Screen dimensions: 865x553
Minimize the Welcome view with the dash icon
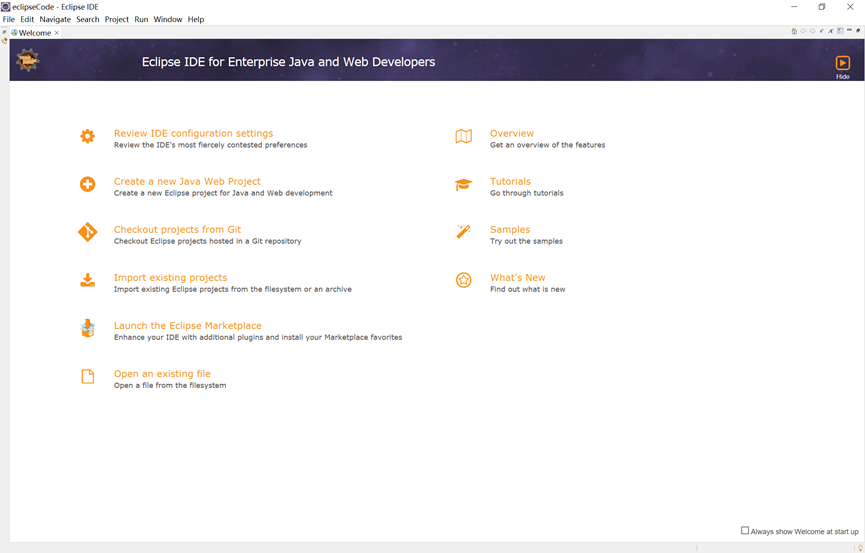tap(850, 30)
